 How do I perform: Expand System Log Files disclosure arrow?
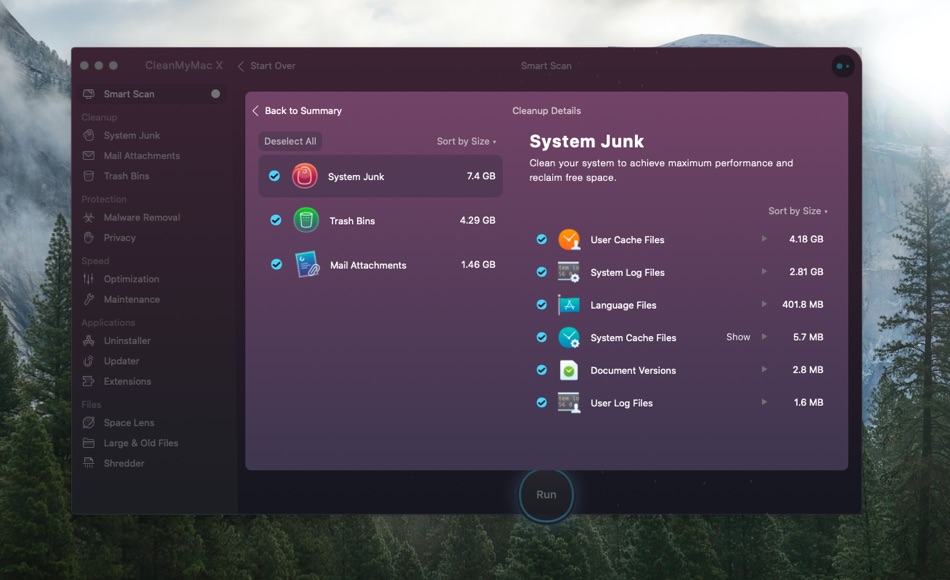[x=764, y=272]
